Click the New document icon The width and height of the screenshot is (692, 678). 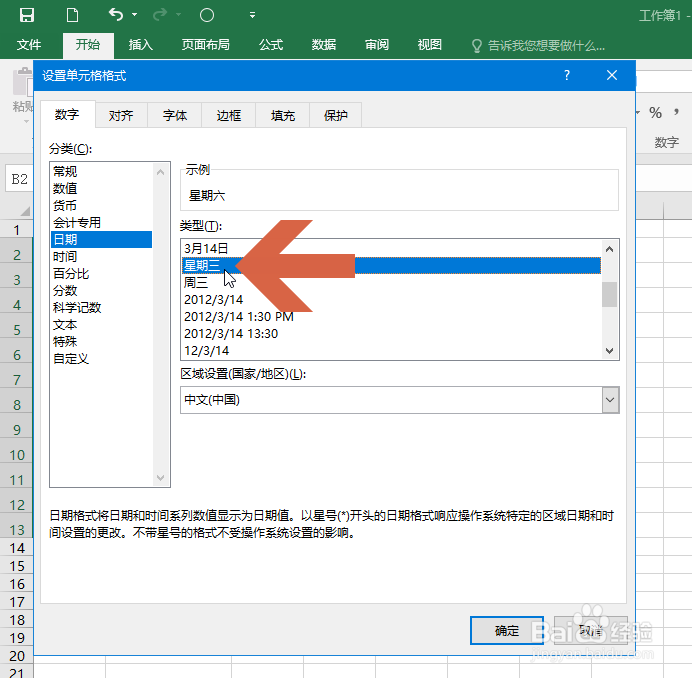[x=72, y=15]
